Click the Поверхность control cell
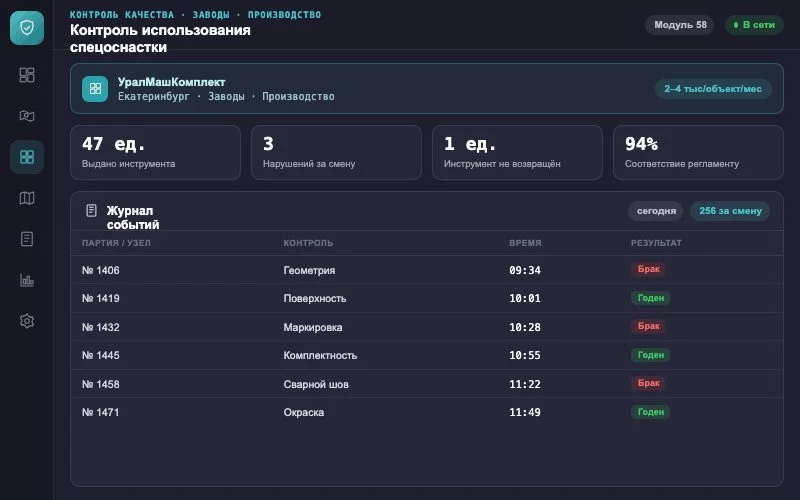800x500 pixels. (315, 298)
